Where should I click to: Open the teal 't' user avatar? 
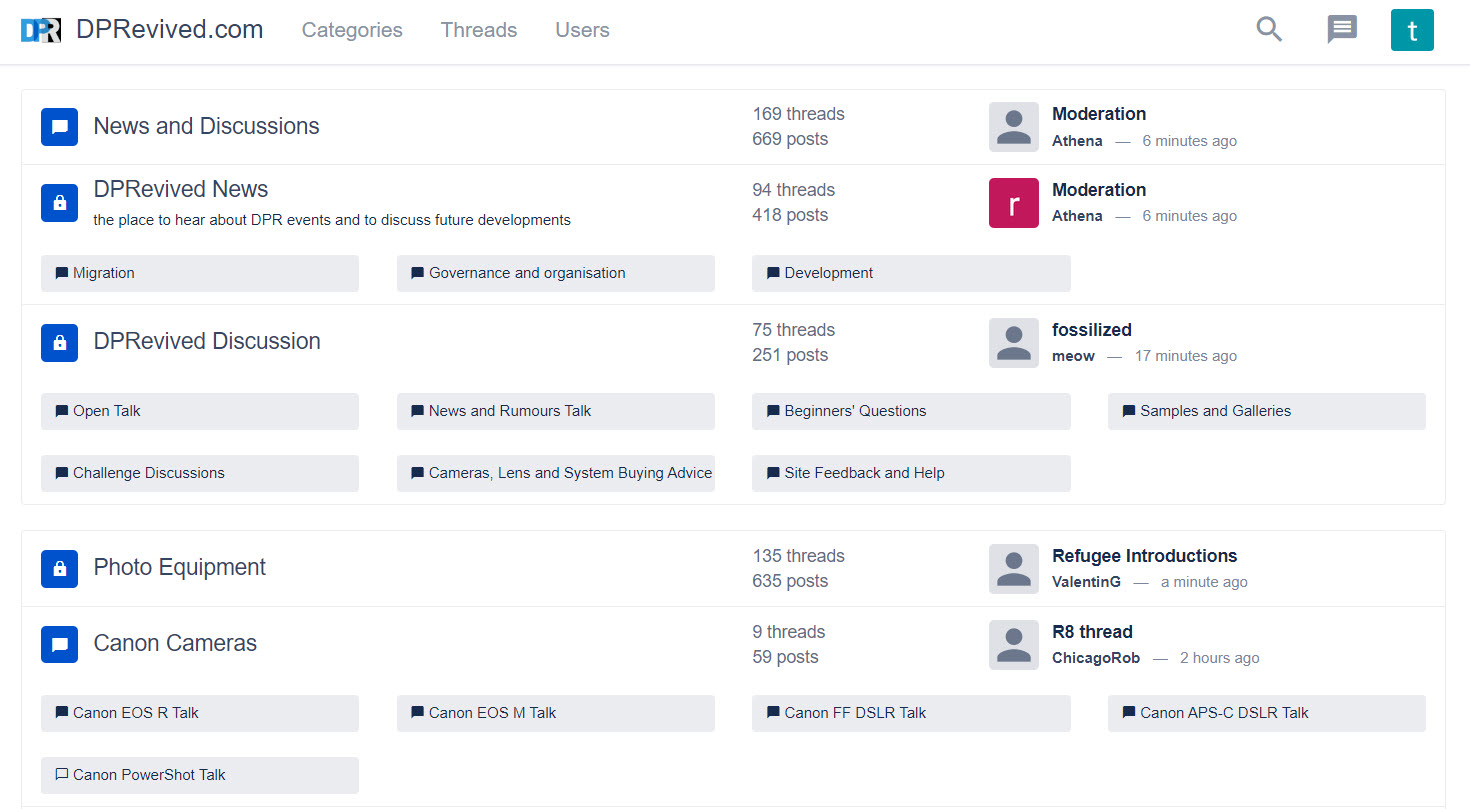pos(1412,30)
